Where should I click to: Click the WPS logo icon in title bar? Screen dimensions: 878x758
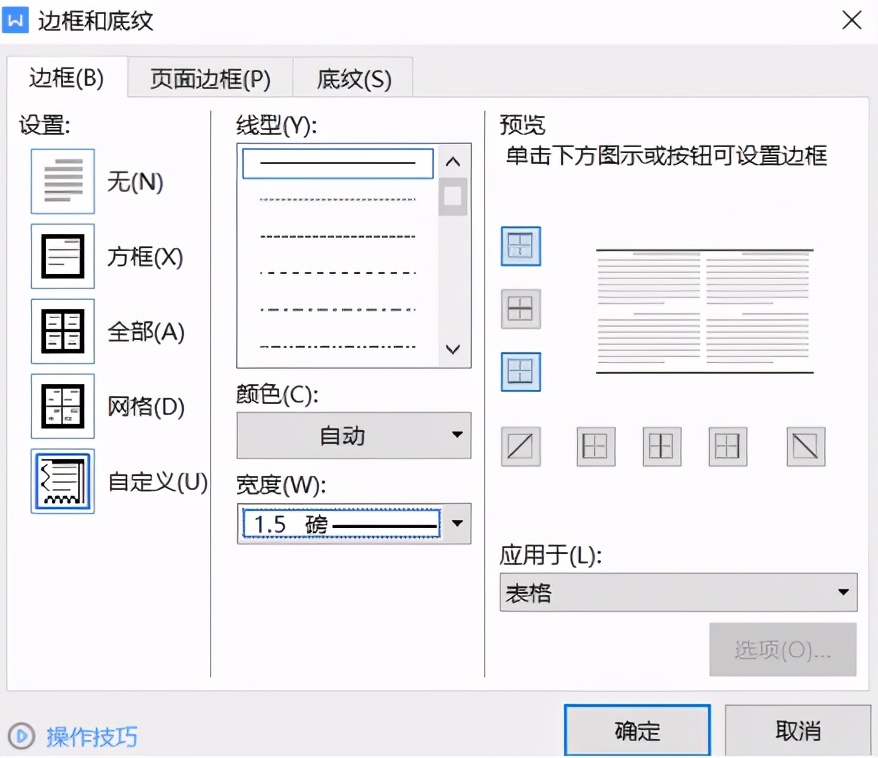(x=16, y=20)
